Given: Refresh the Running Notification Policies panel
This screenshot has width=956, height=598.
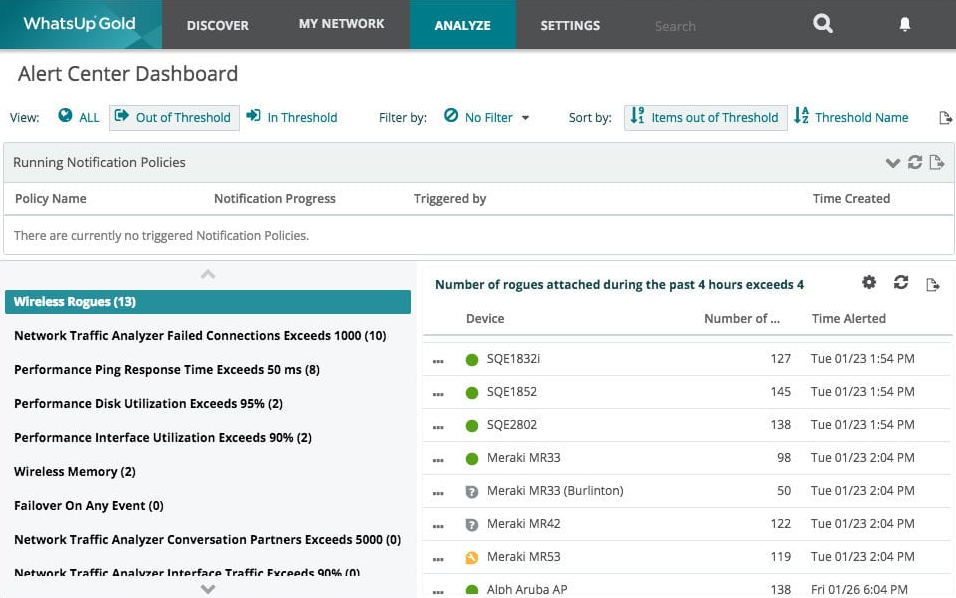Looking at the screenshot, I should [915, 162].
